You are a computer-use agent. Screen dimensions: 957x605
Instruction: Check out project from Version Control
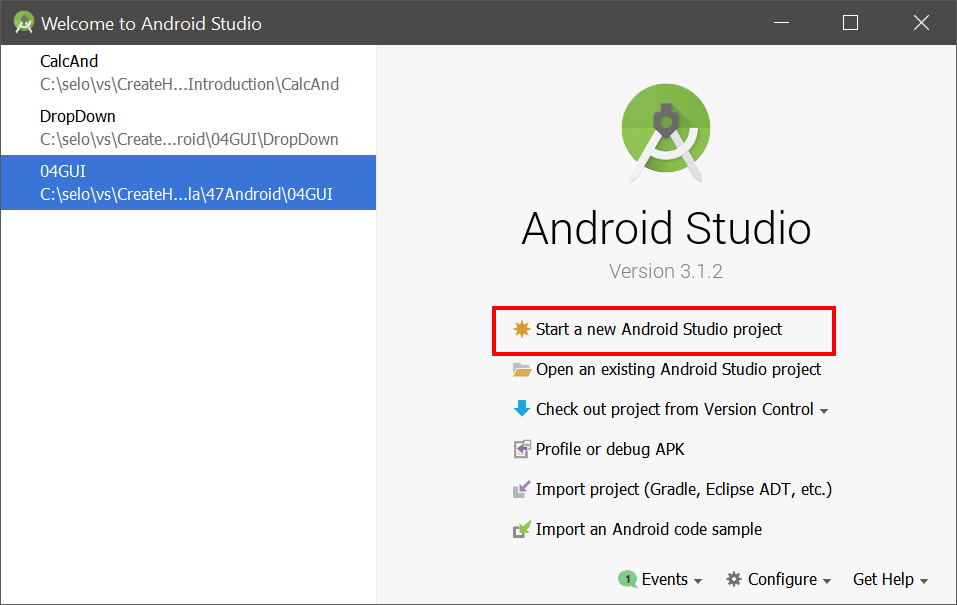tap(674, 409)
